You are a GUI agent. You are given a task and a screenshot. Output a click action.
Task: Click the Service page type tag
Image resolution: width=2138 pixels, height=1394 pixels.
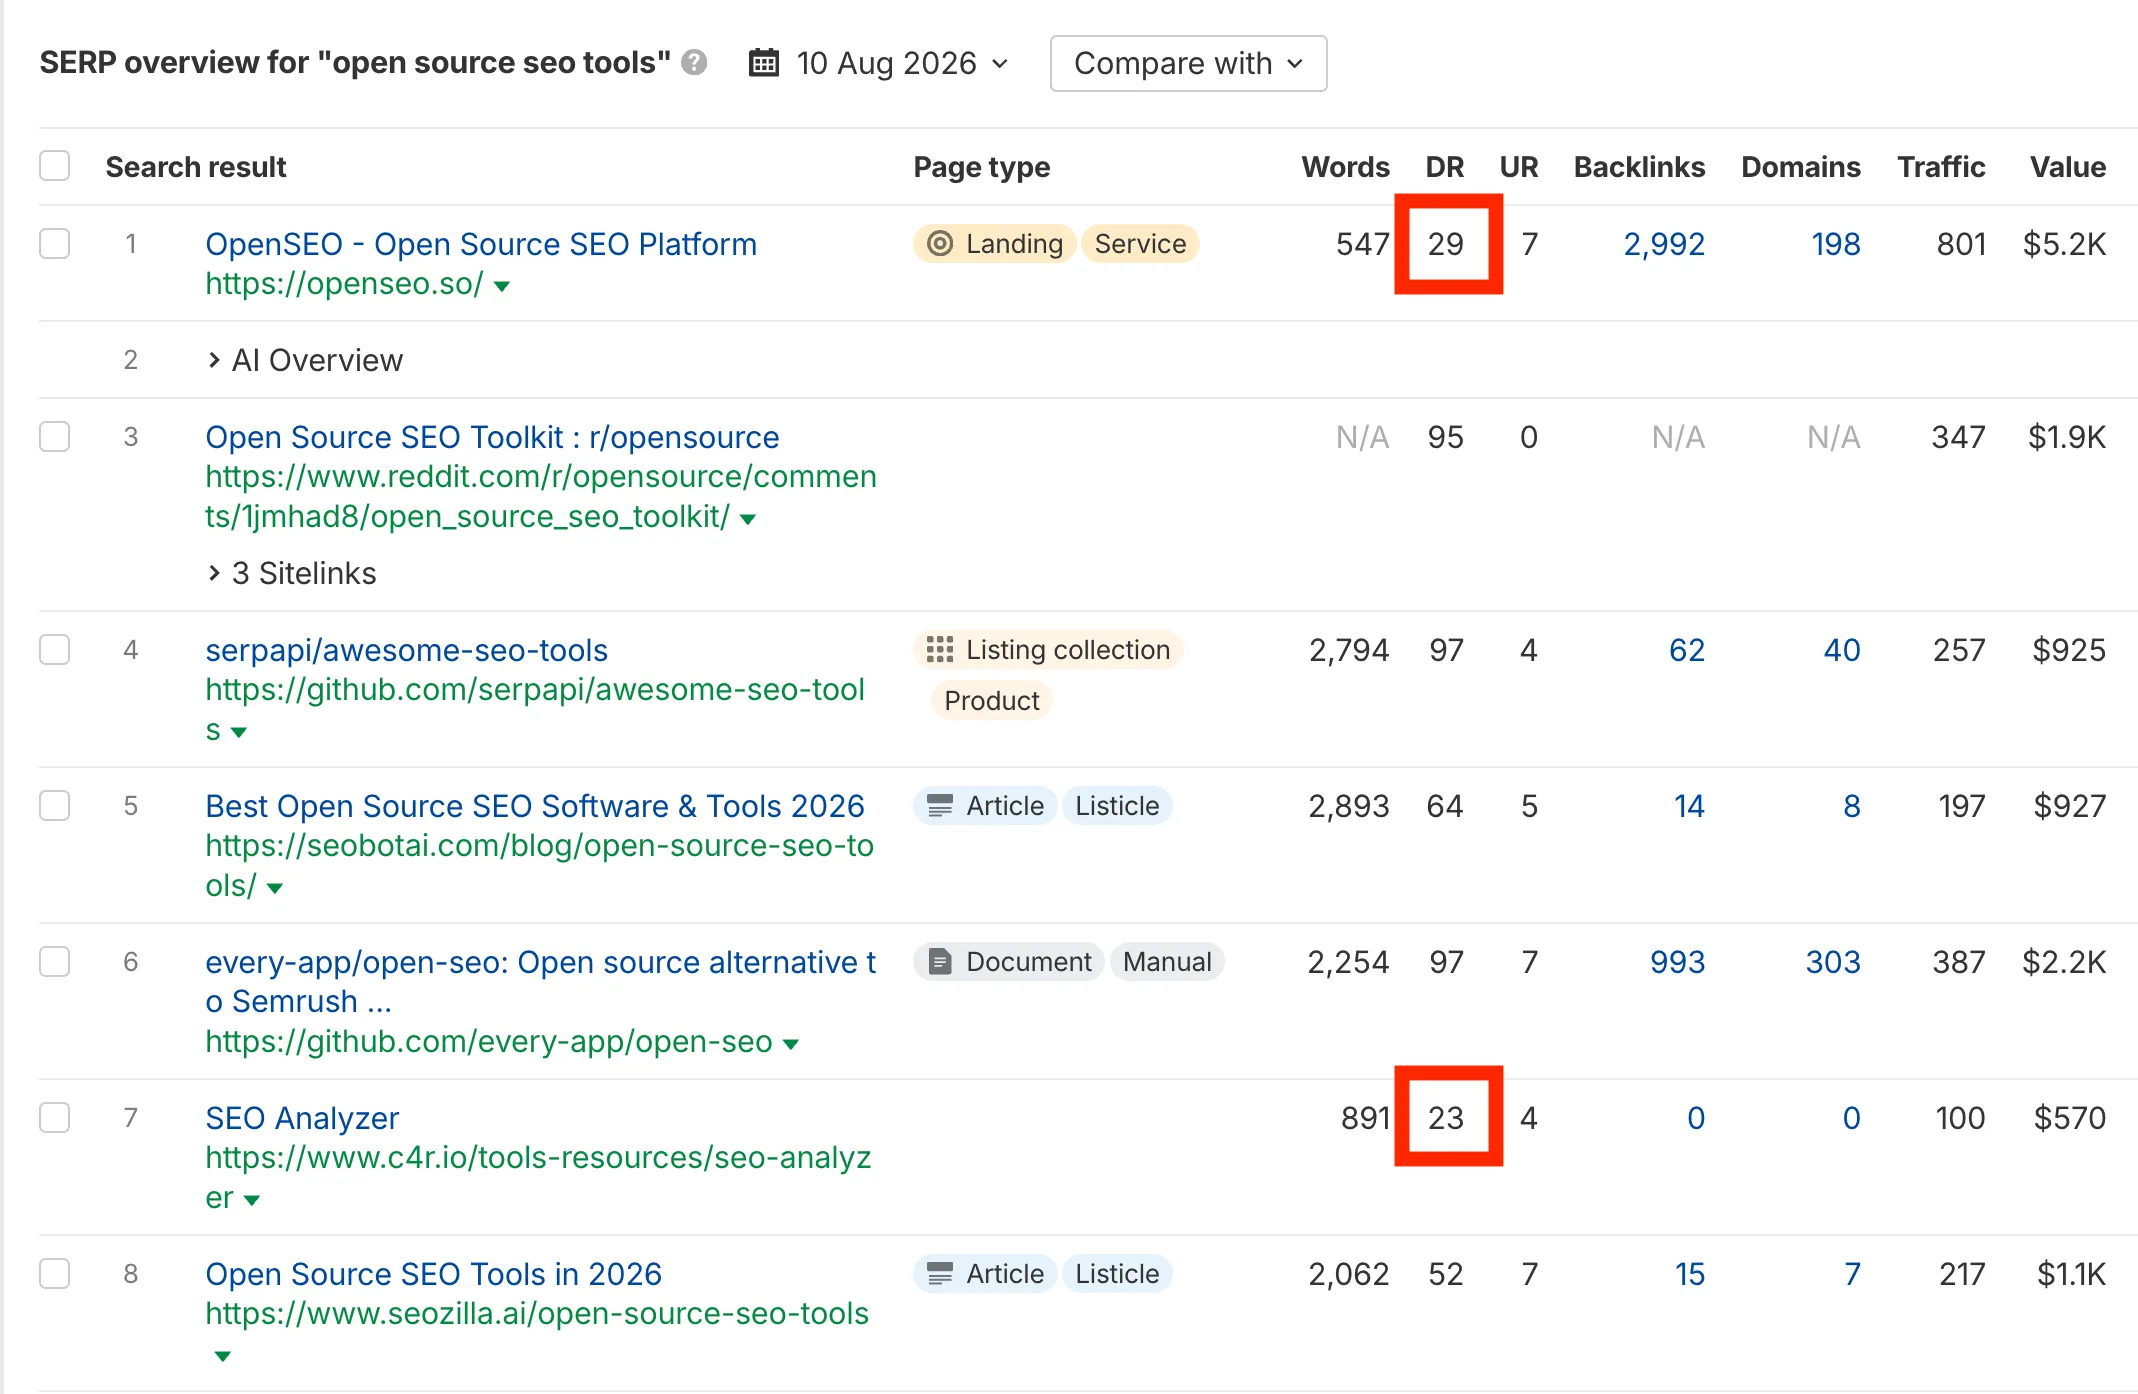(x=1140, y=244)
